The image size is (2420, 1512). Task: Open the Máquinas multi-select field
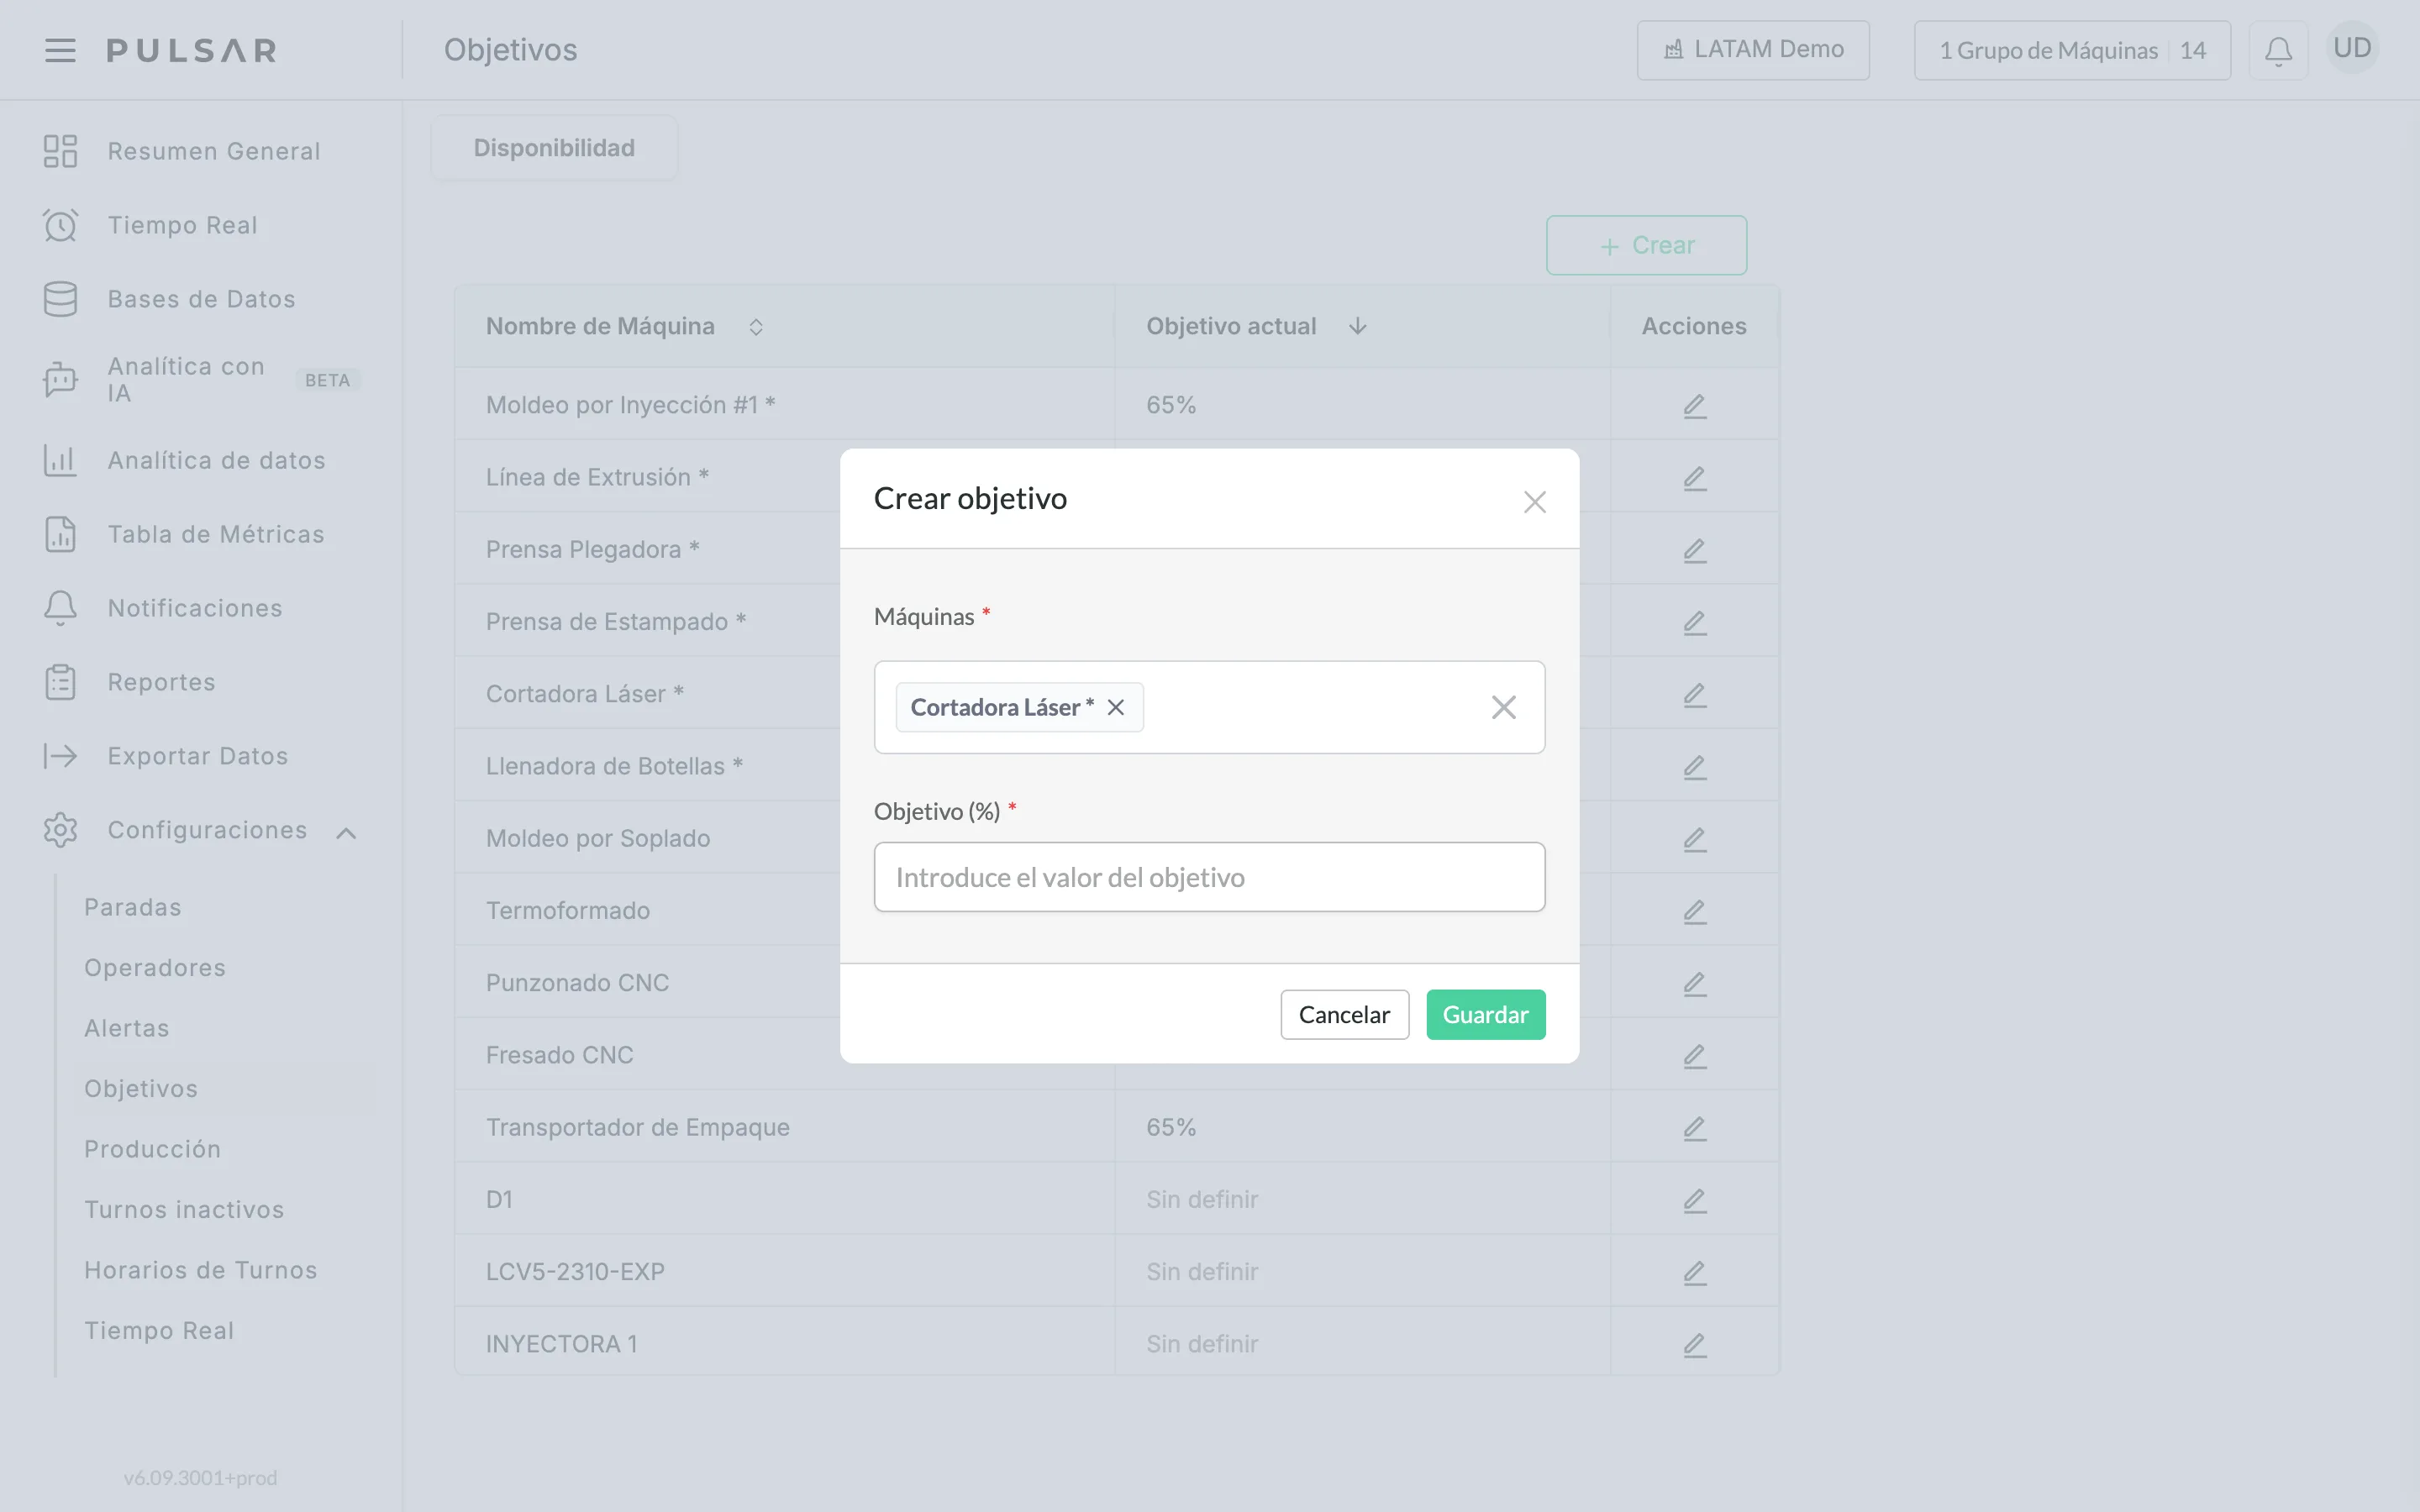[x=1209, y=707]
